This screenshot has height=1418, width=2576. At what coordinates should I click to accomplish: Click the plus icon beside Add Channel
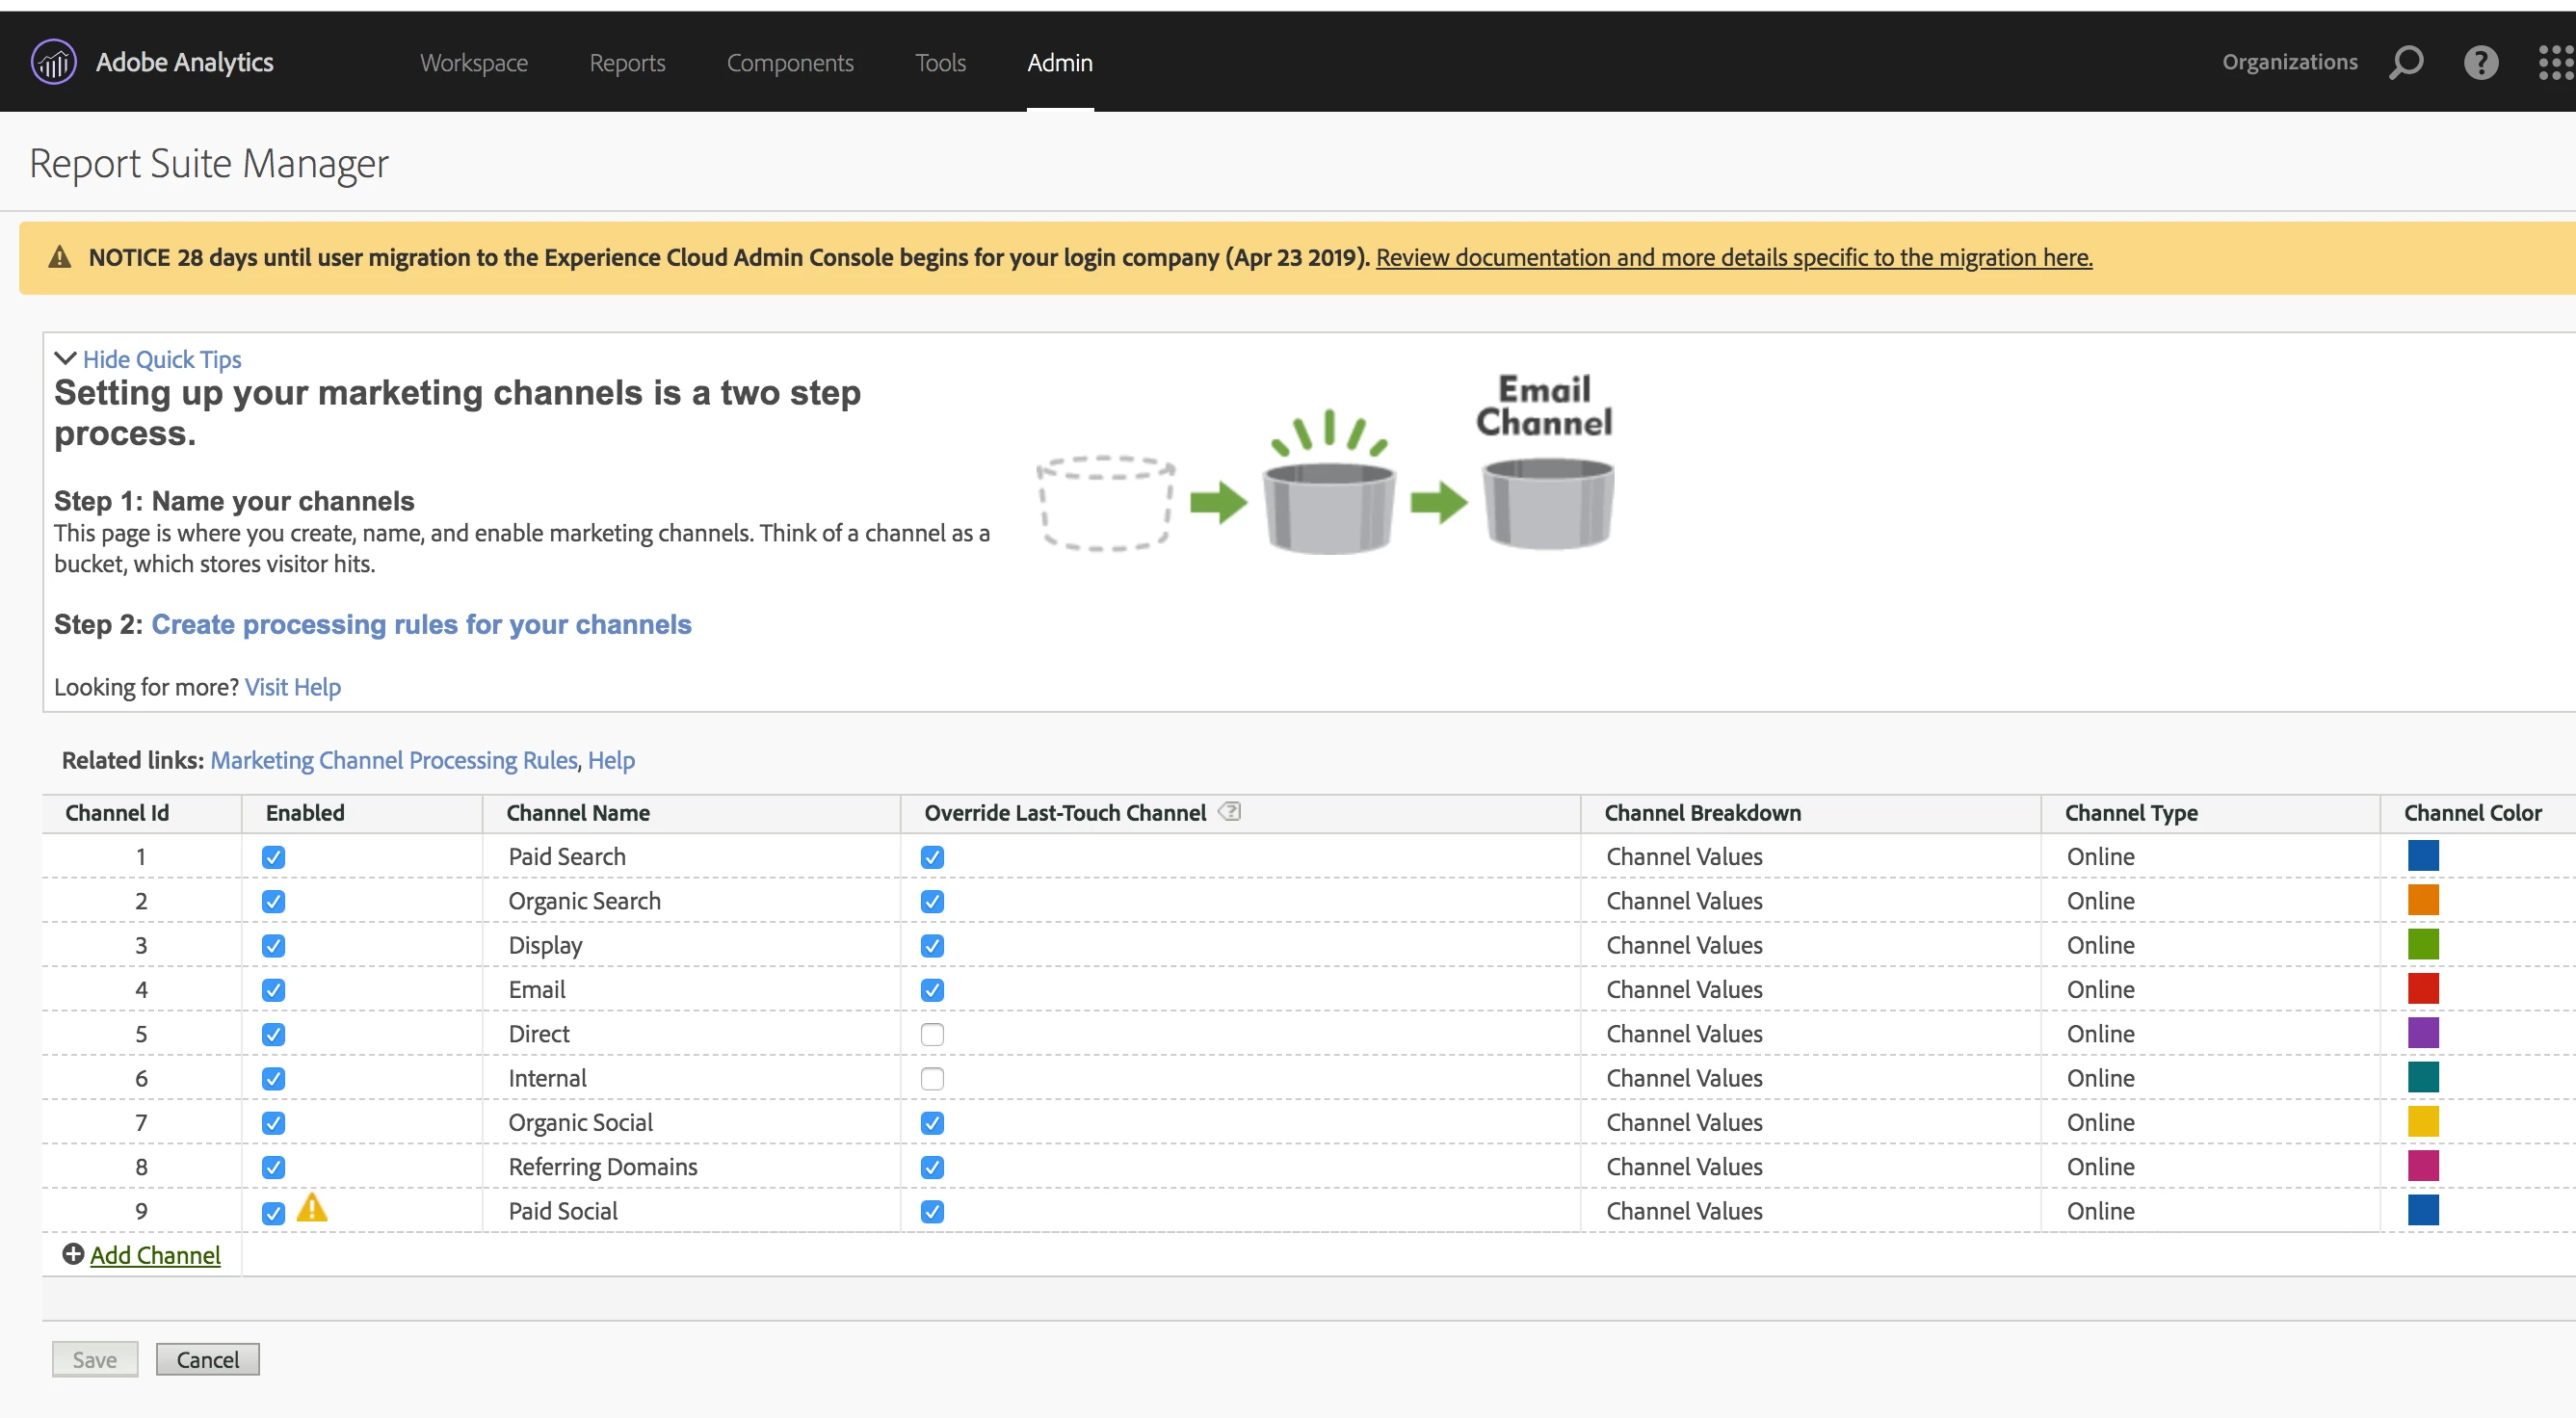(73, 1254)
